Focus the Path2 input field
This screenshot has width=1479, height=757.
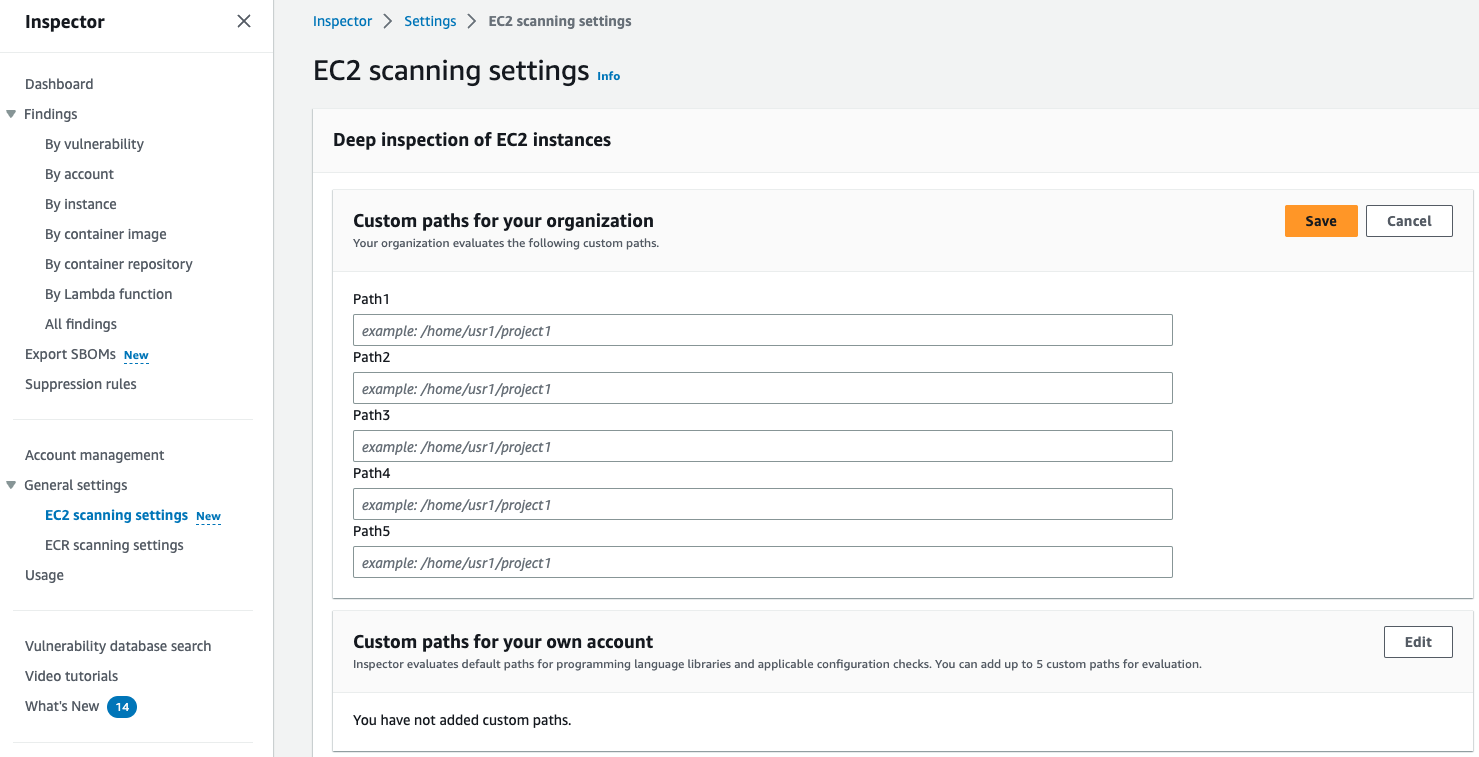pyautogui.click(x=763, y=388)
